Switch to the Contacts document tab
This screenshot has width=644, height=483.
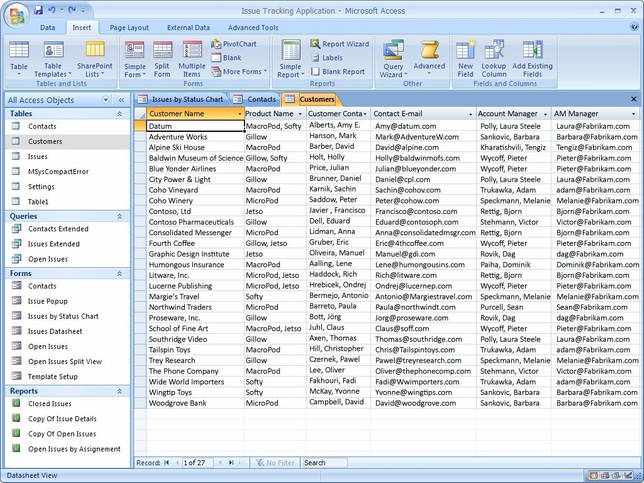pos(255,99)
